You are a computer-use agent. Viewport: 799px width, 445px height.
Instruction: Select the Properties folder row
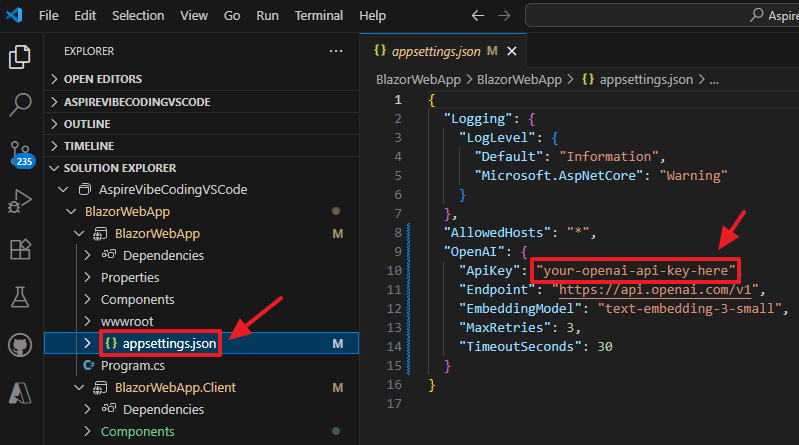click(201, 277)
